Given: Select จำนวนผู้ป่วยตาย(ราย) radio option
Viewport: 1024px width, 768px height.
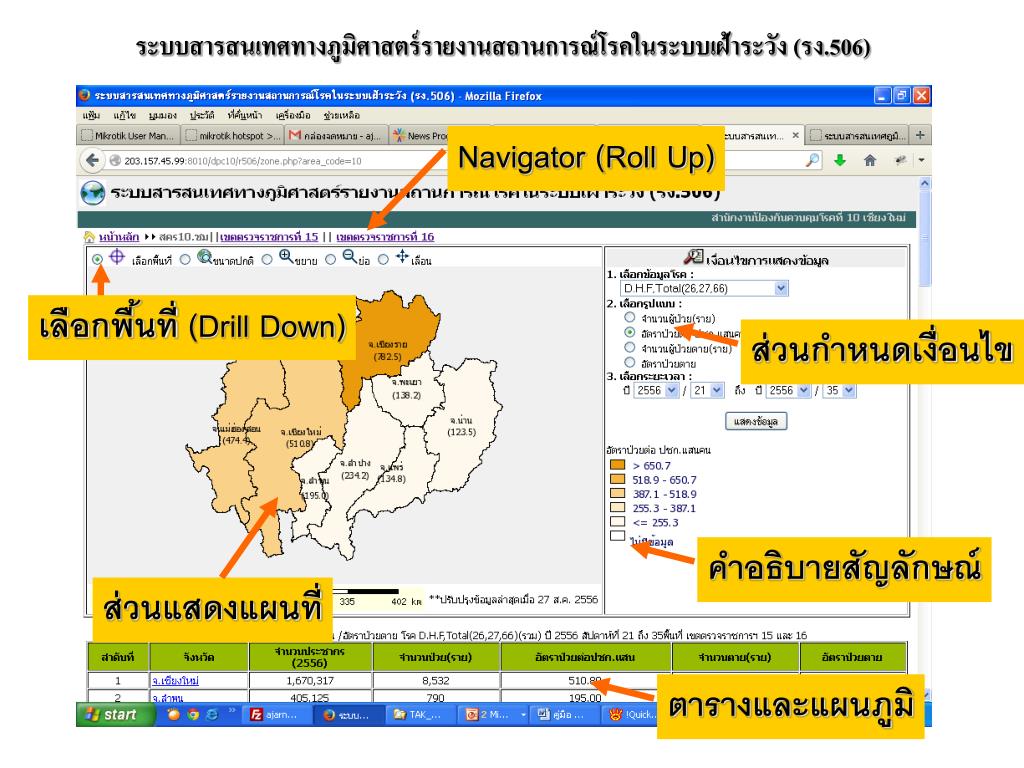Looking at the screenshot, I should [630, 347].
